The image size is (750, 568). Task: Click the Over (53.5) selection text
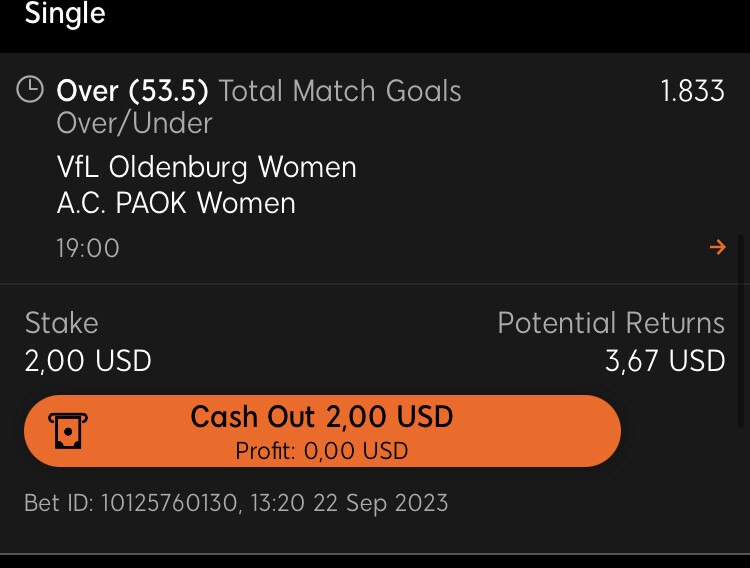click(x=132, y=90)
